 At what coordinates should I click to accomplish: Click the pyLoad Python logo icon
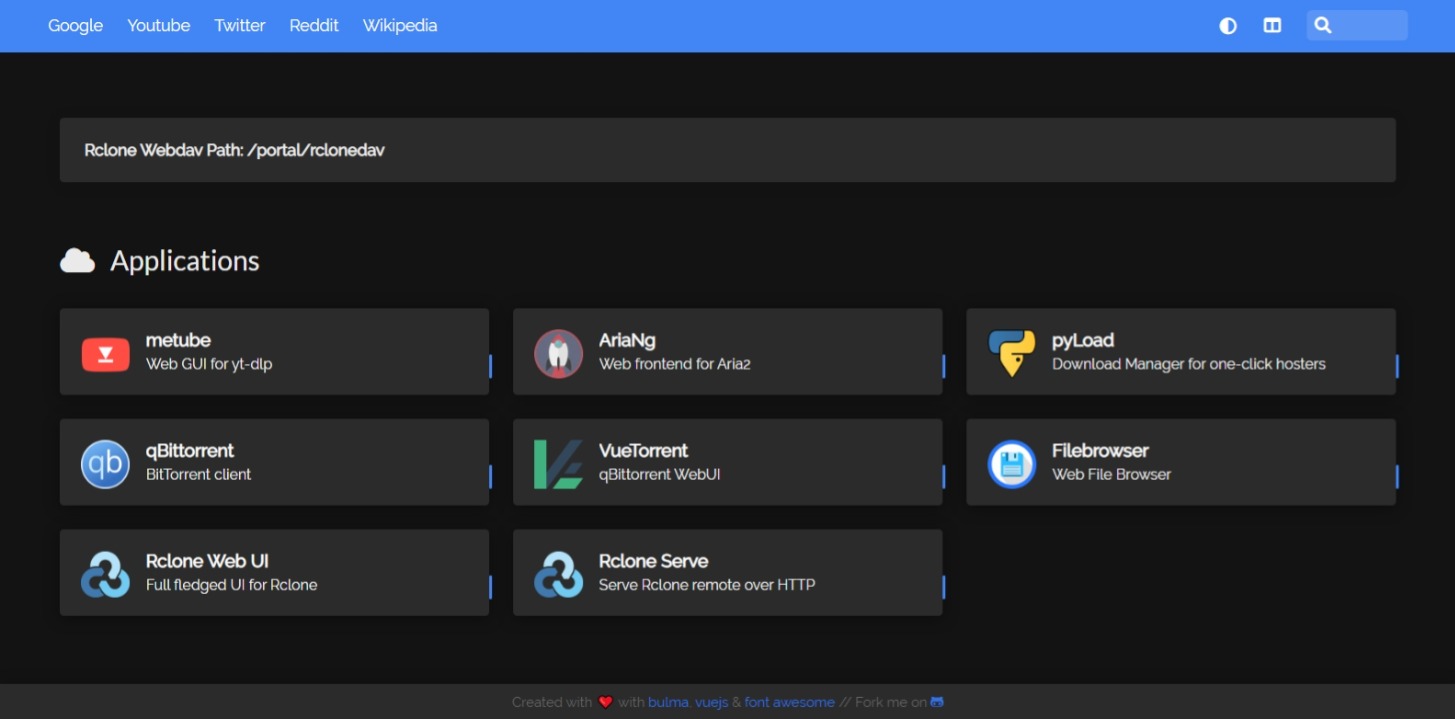pyautogui.click(x=1011, y=354)
